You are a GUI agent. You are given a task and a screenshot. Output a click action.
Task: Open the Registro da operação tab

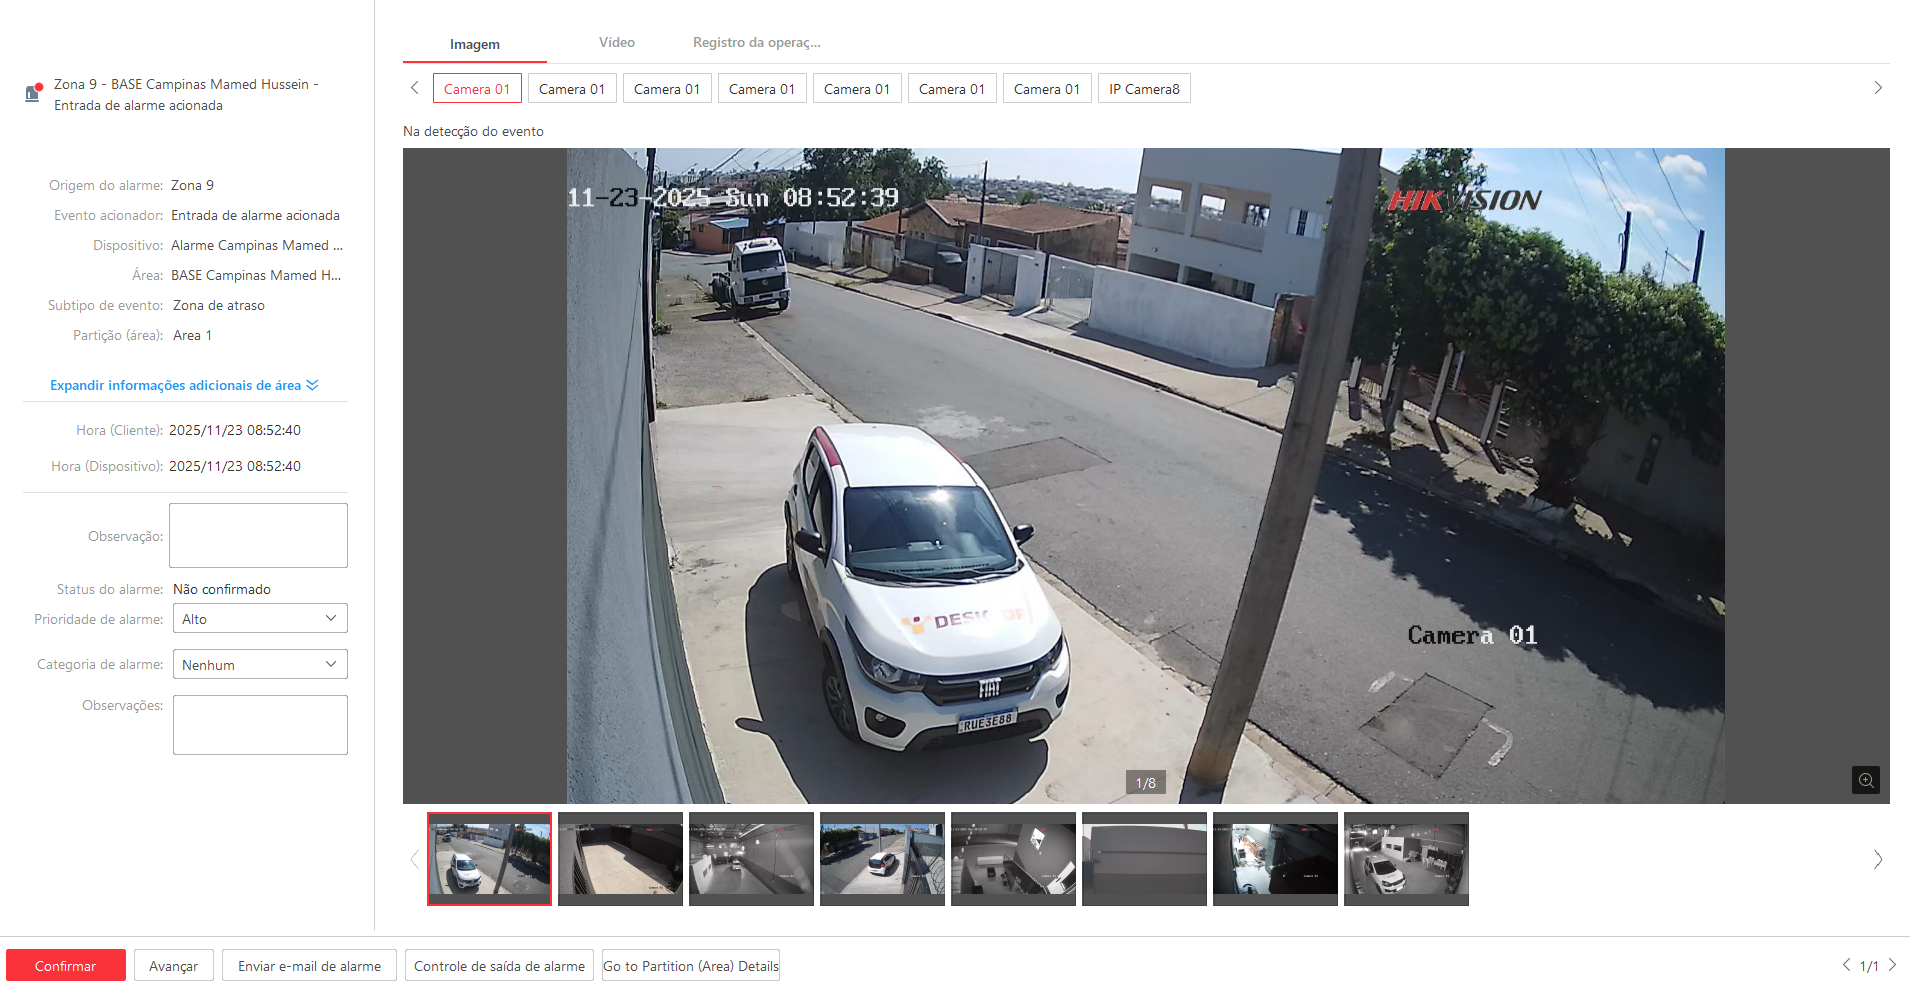point(756,43)
